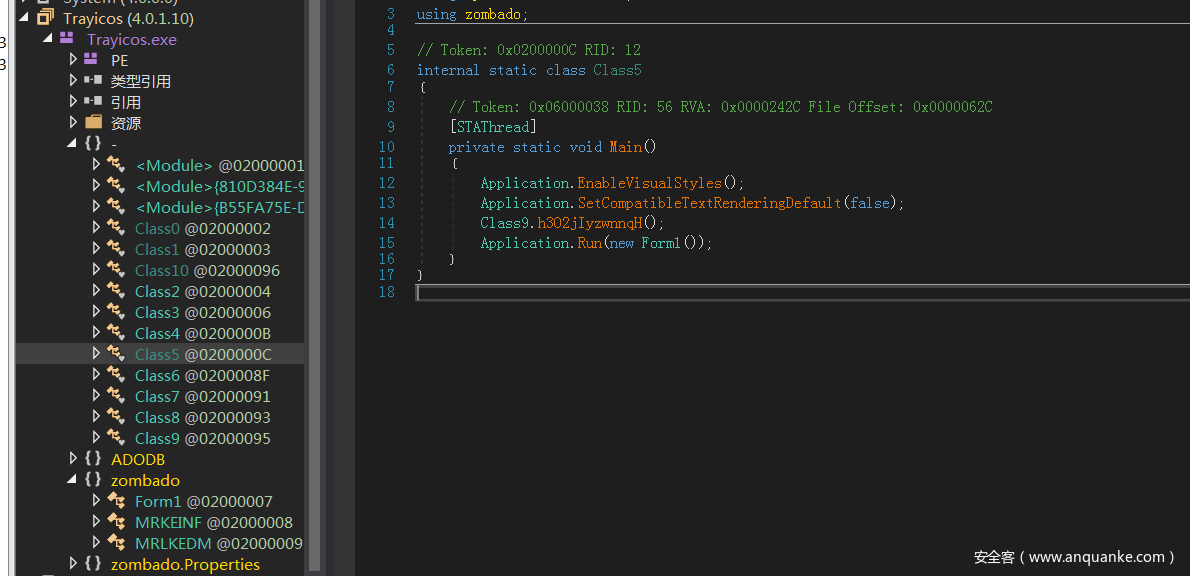Collapse the zombado namespace node

[73, 480]
